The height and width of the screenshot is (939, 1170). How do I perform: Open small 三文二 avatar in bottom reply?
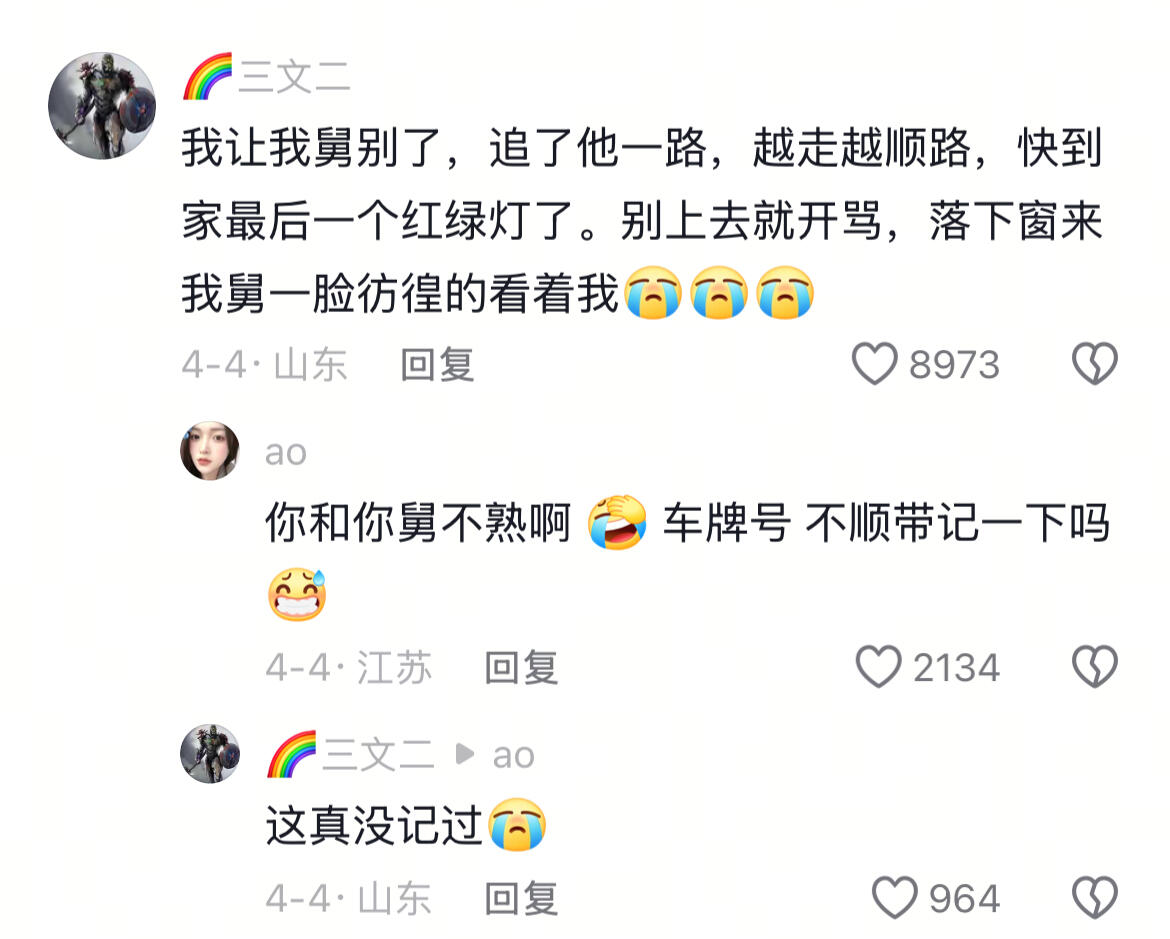click(210, 754)
